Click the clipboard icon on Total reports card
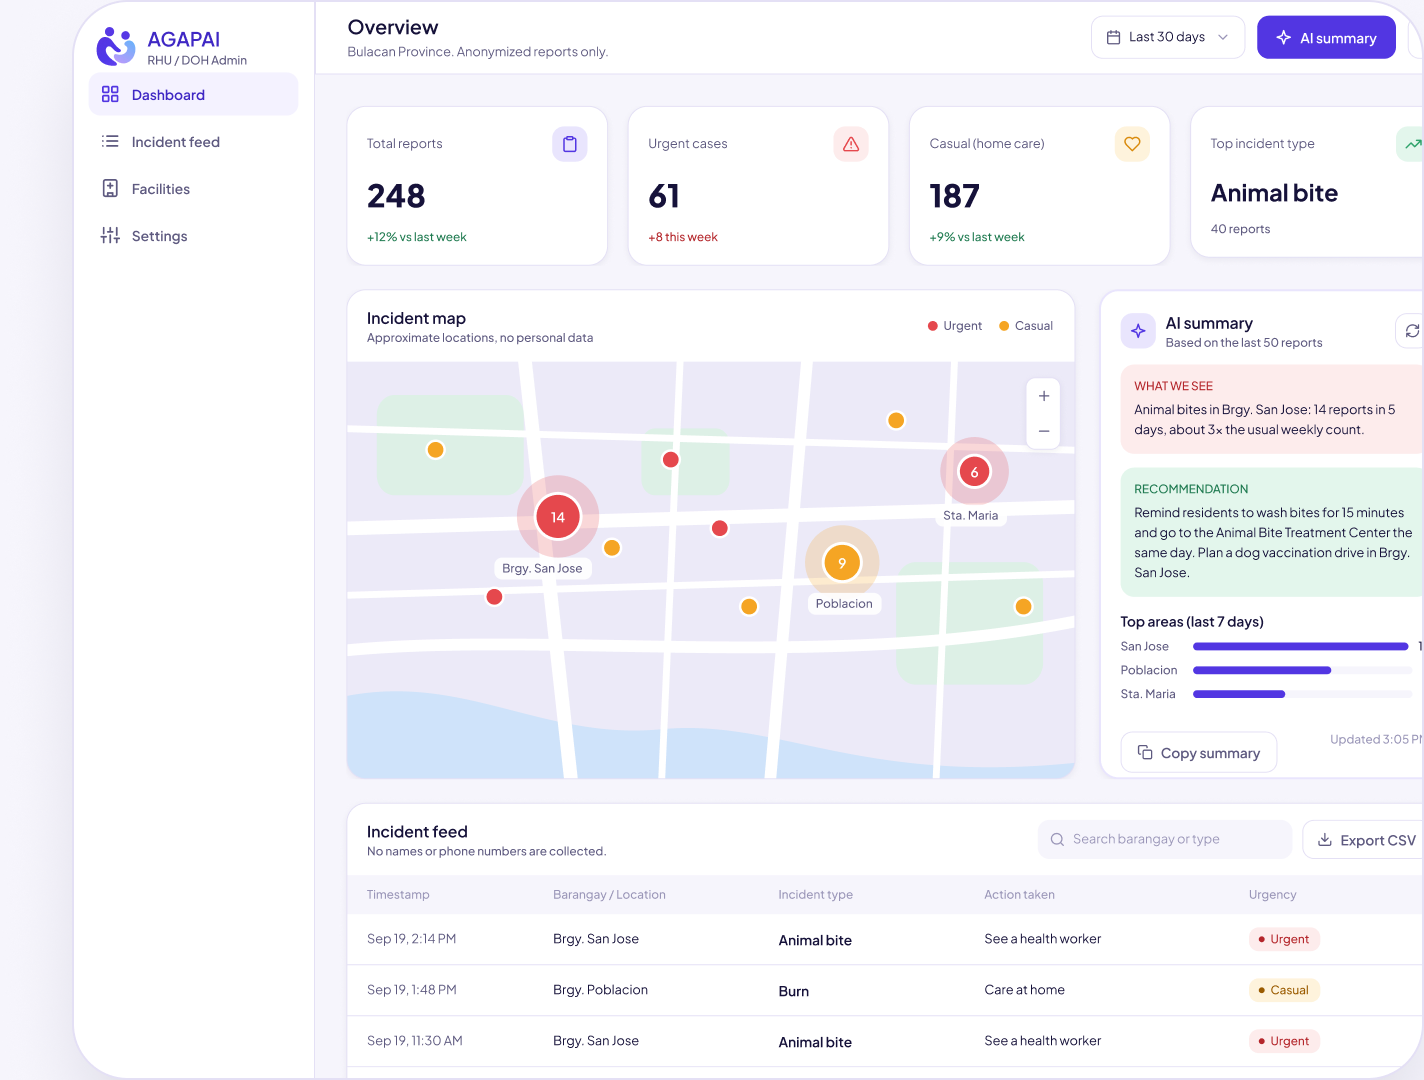The width and height of the screenshot is (1424, 1080). (x=570, y=144)
